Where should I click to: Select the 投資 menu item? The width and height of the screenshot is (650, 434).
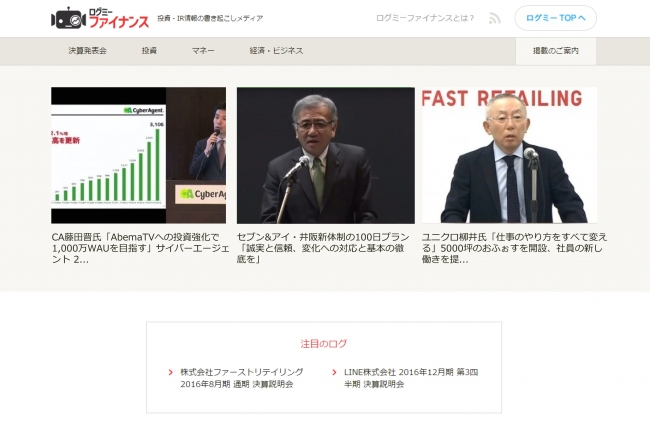[x=149, y=51]
